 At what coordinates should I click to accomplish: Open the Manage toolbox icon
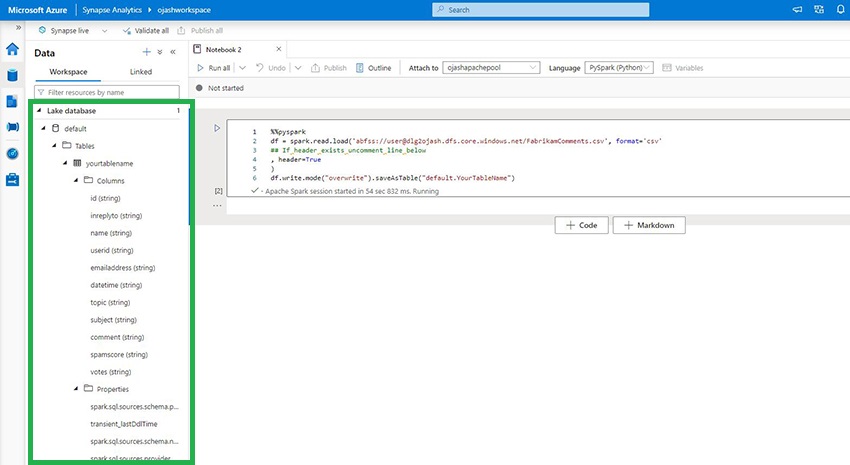[13, 180]
